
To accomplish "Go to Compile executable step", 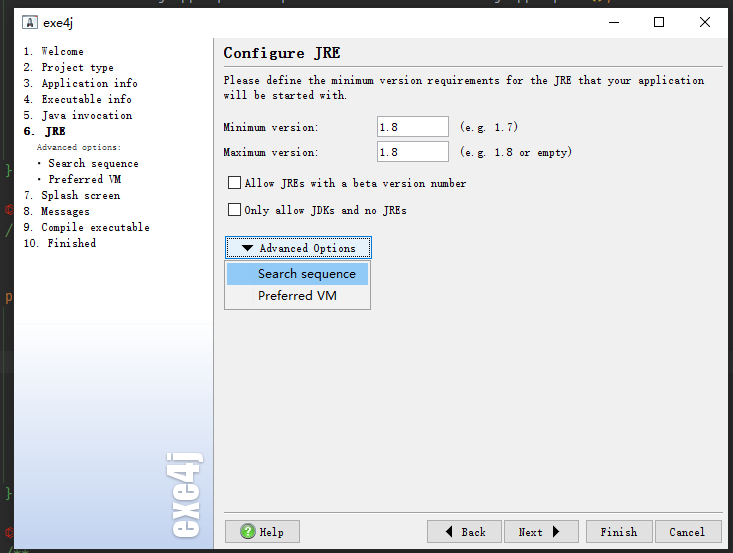I will pyautogui.click(x=95, y=227).
